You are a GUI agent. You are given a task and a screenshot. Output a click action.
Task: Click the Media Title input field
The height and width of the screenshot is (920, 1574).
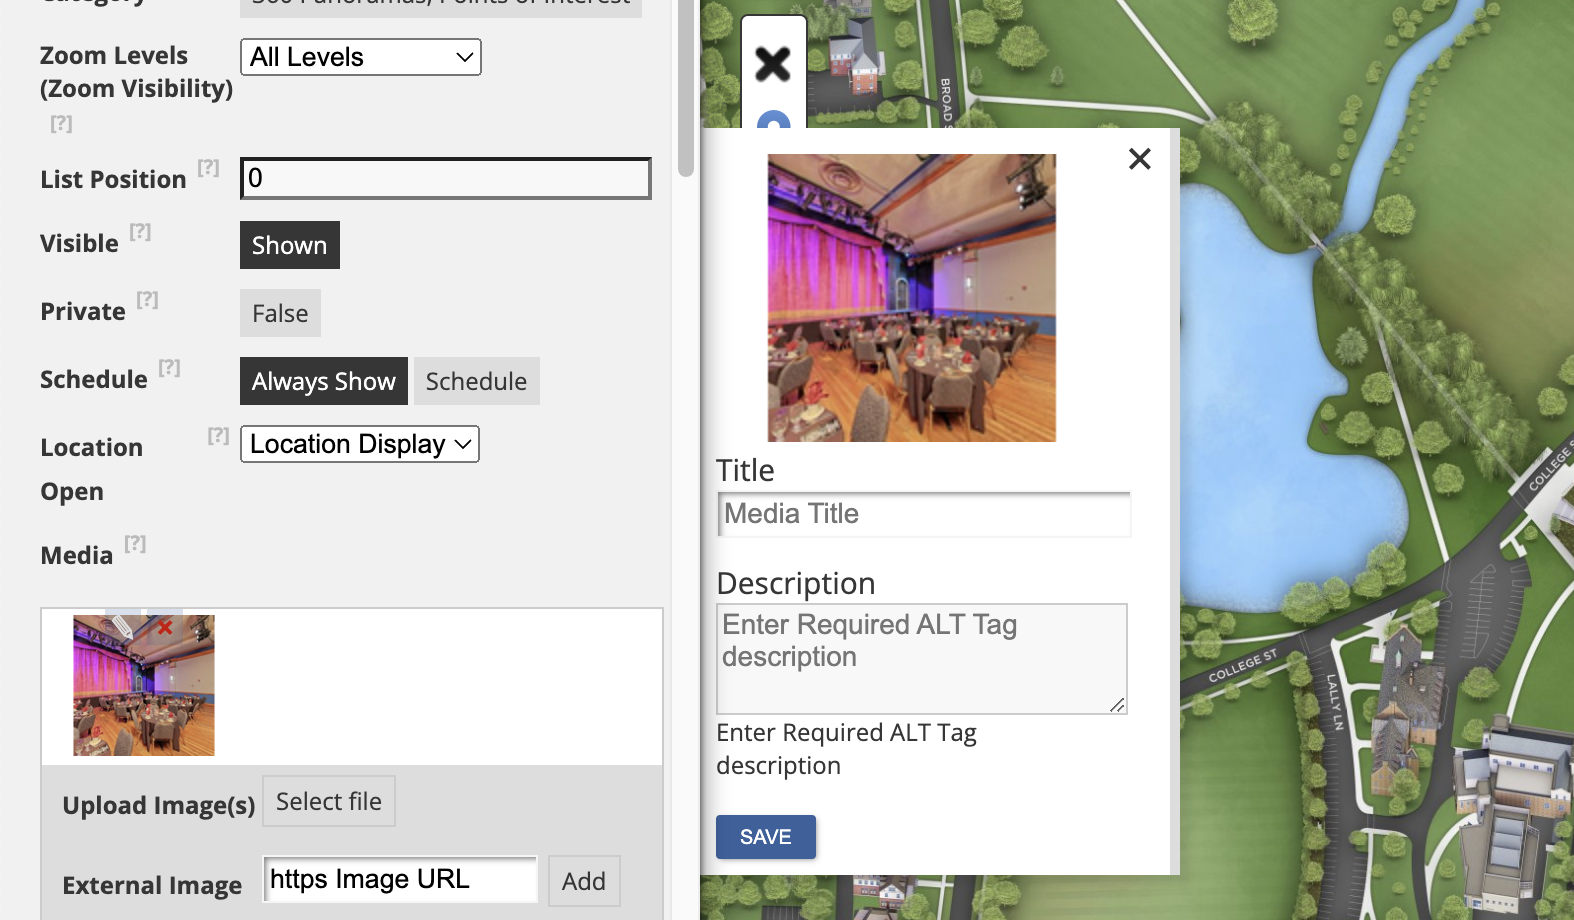(923, 514)
